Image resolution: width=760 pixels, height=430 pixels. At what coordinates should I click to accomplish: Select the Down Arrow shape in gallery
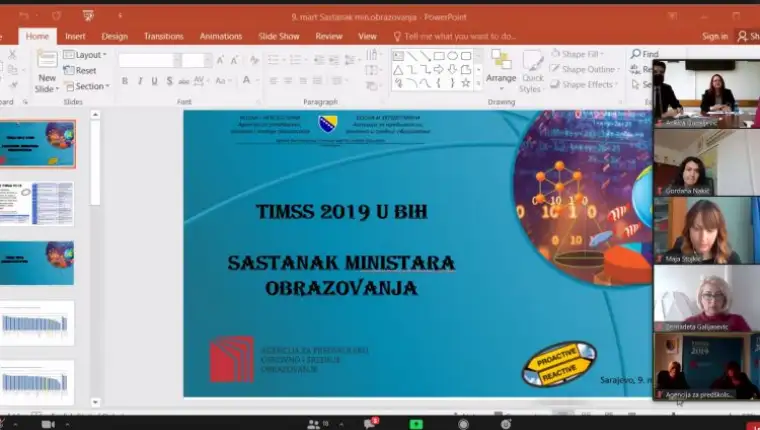click(452, 70)
